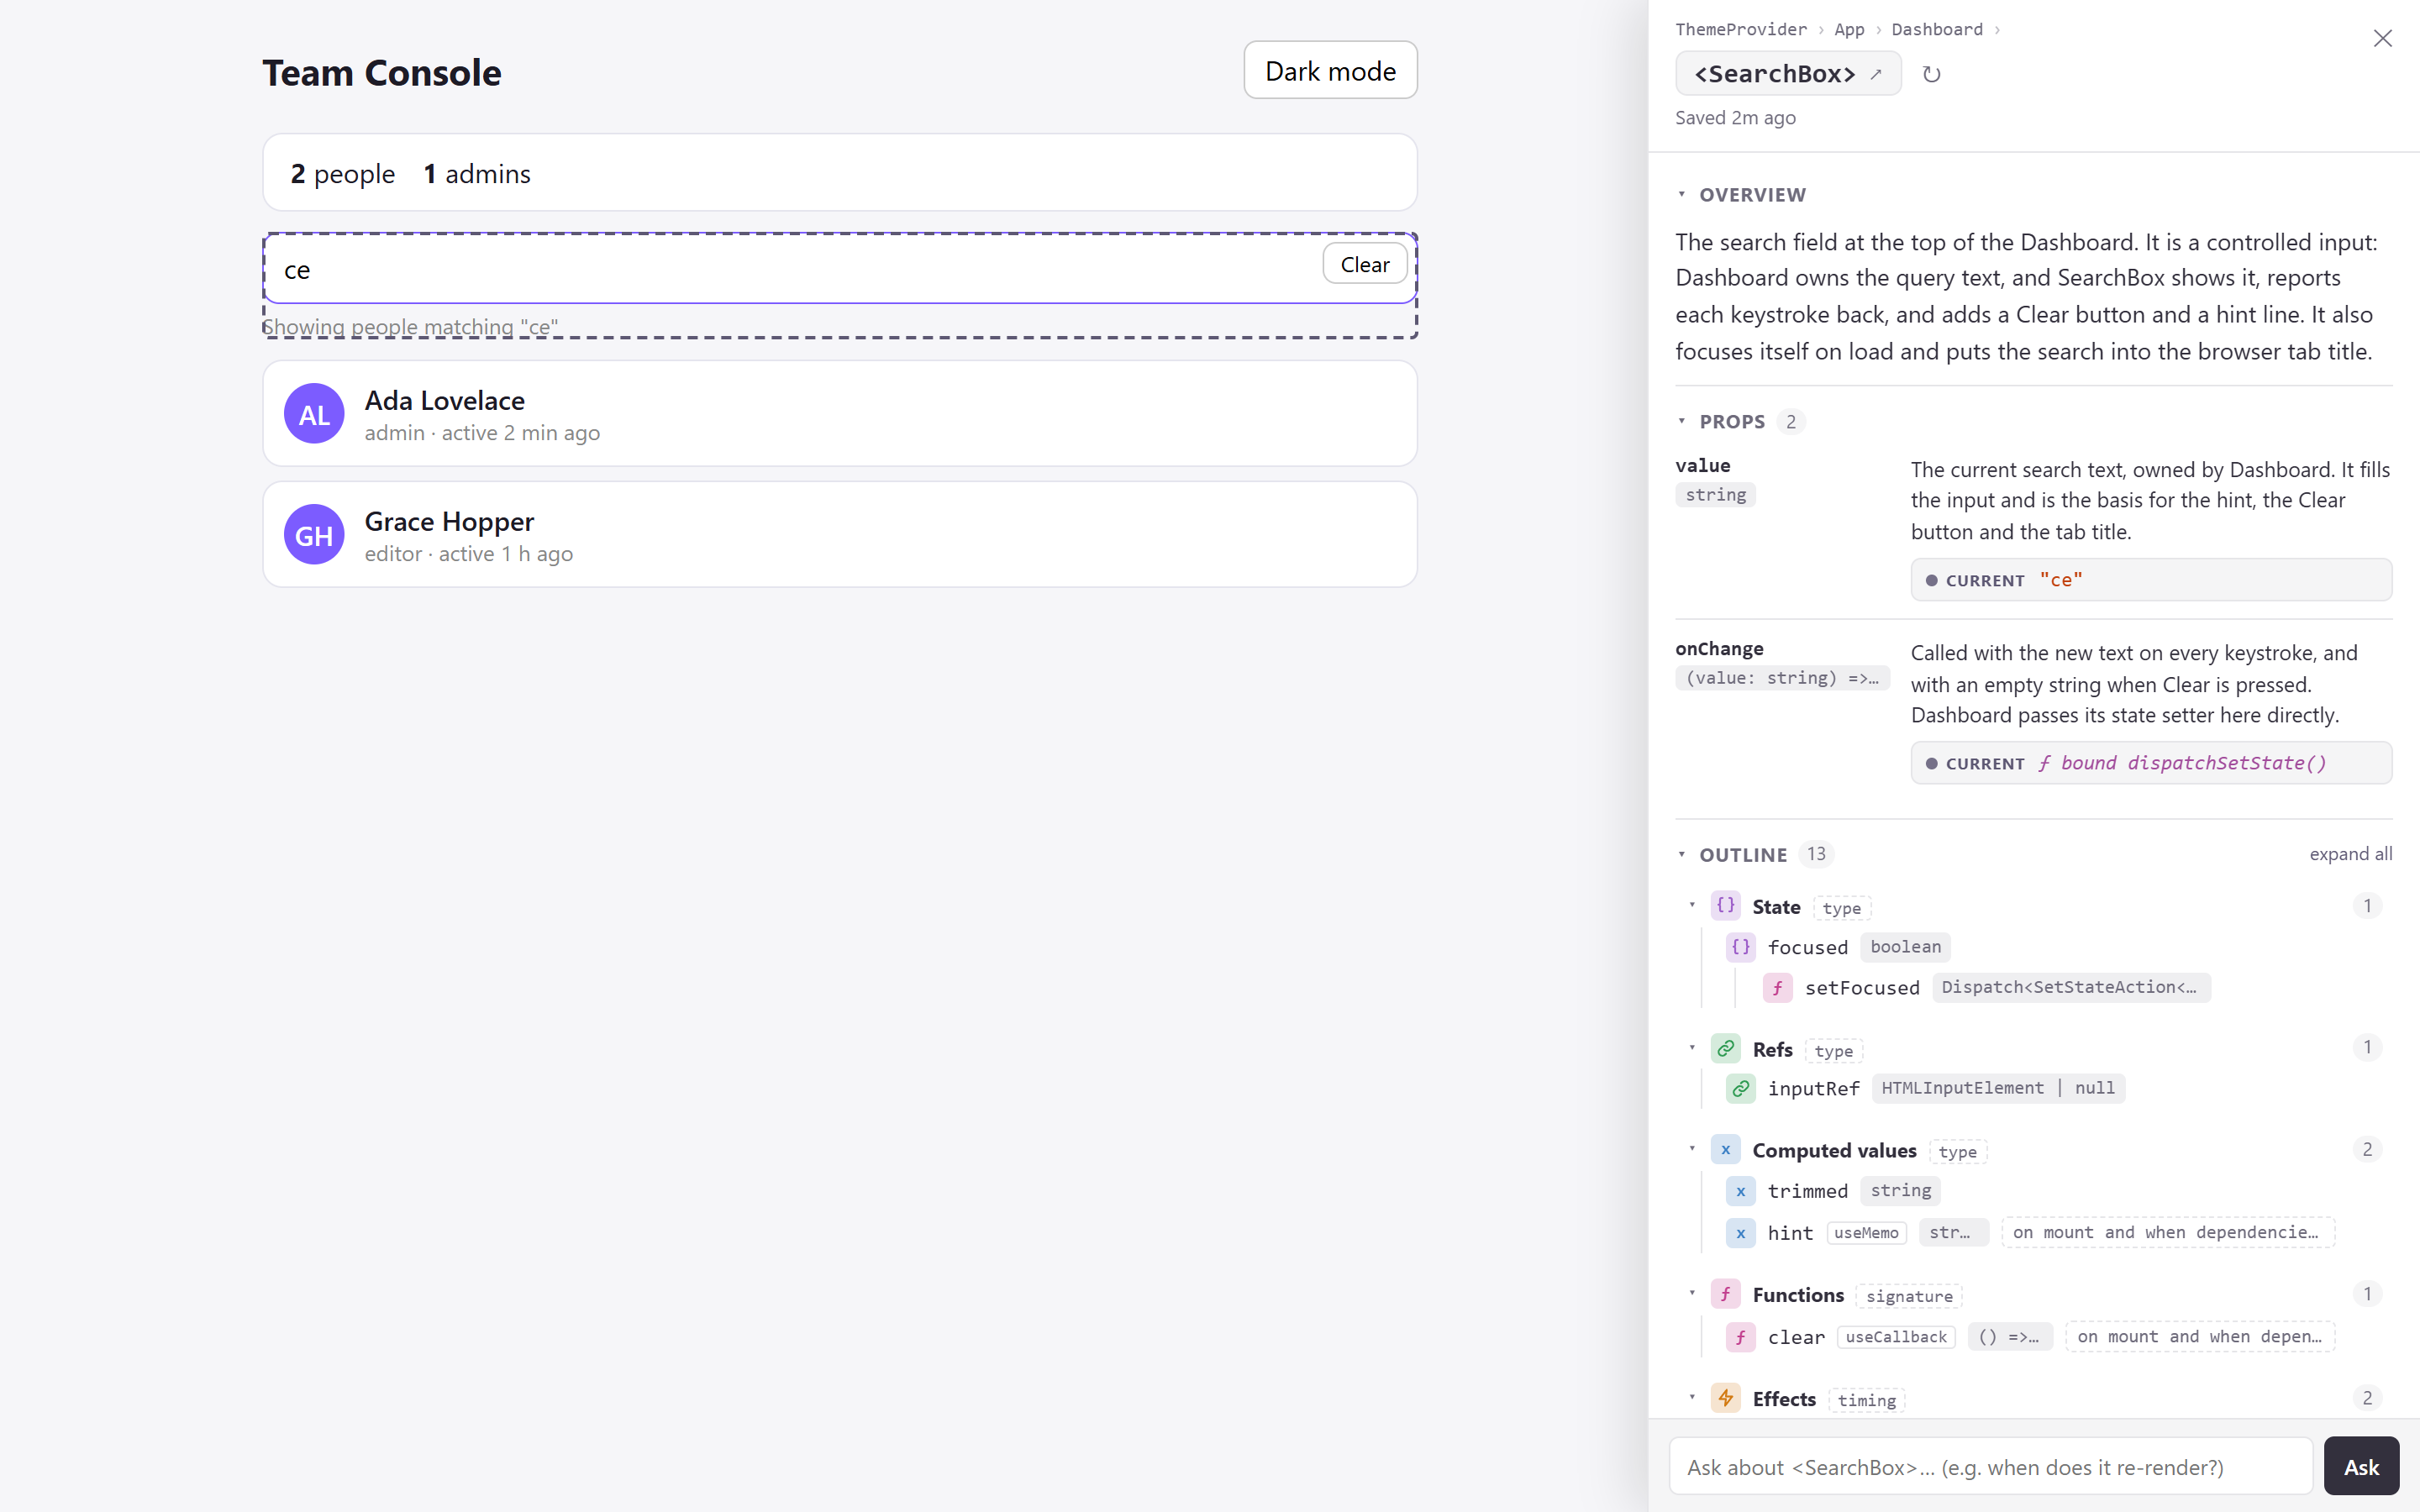Click Grace Hopper's GH avatar
2420x1512 pixels.
click(x=314, y=535)
